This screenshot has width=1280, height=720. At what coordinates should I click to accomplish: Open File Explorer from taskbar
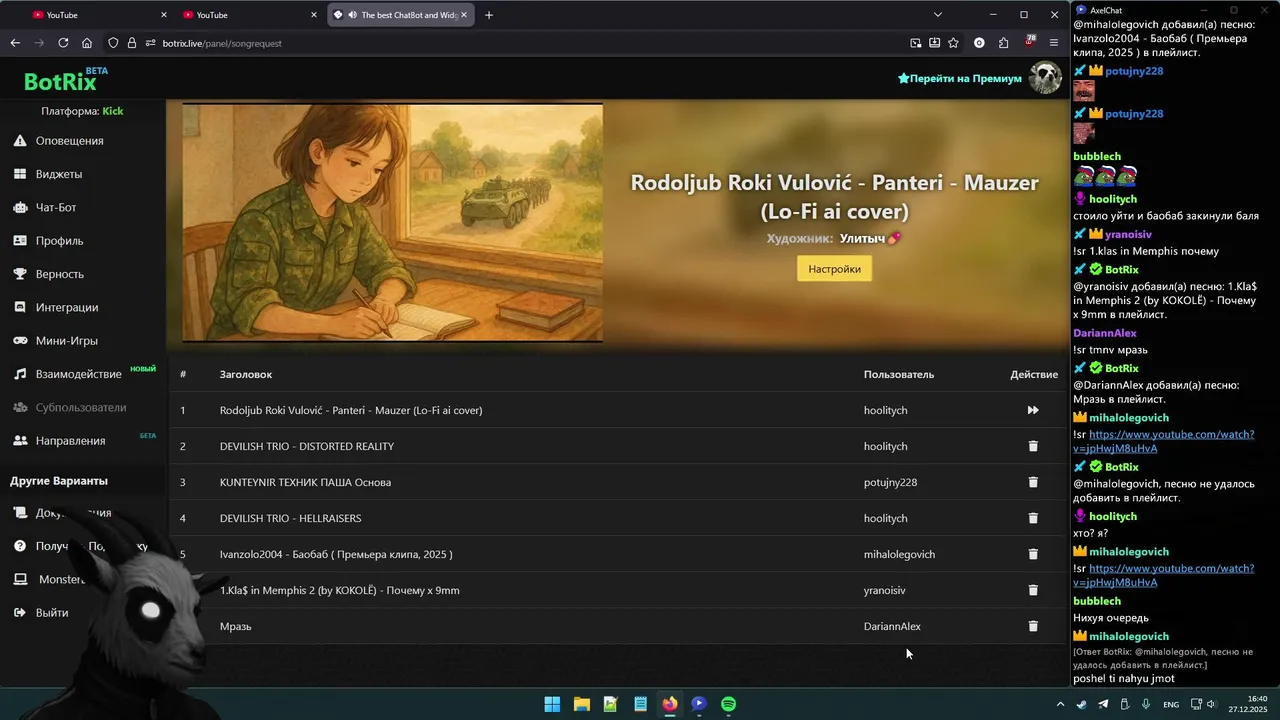[x=581, y=704]
